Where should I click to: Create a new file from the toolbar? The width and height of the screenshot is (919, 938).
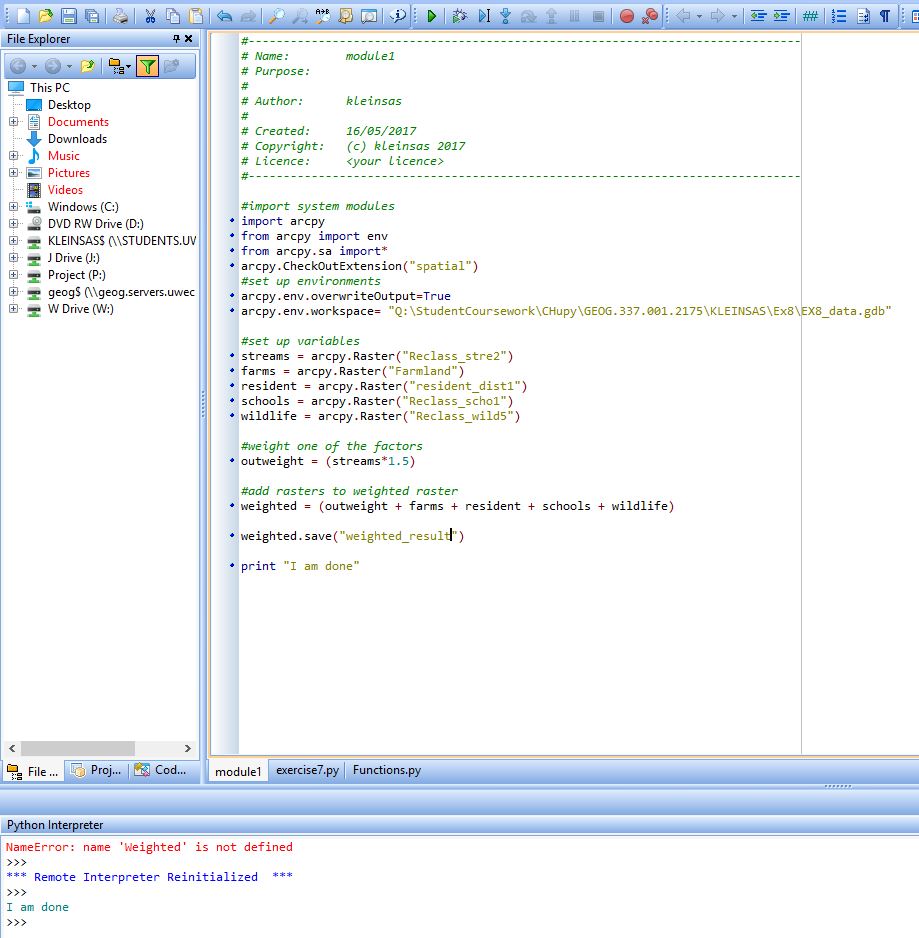coord(23,16)
